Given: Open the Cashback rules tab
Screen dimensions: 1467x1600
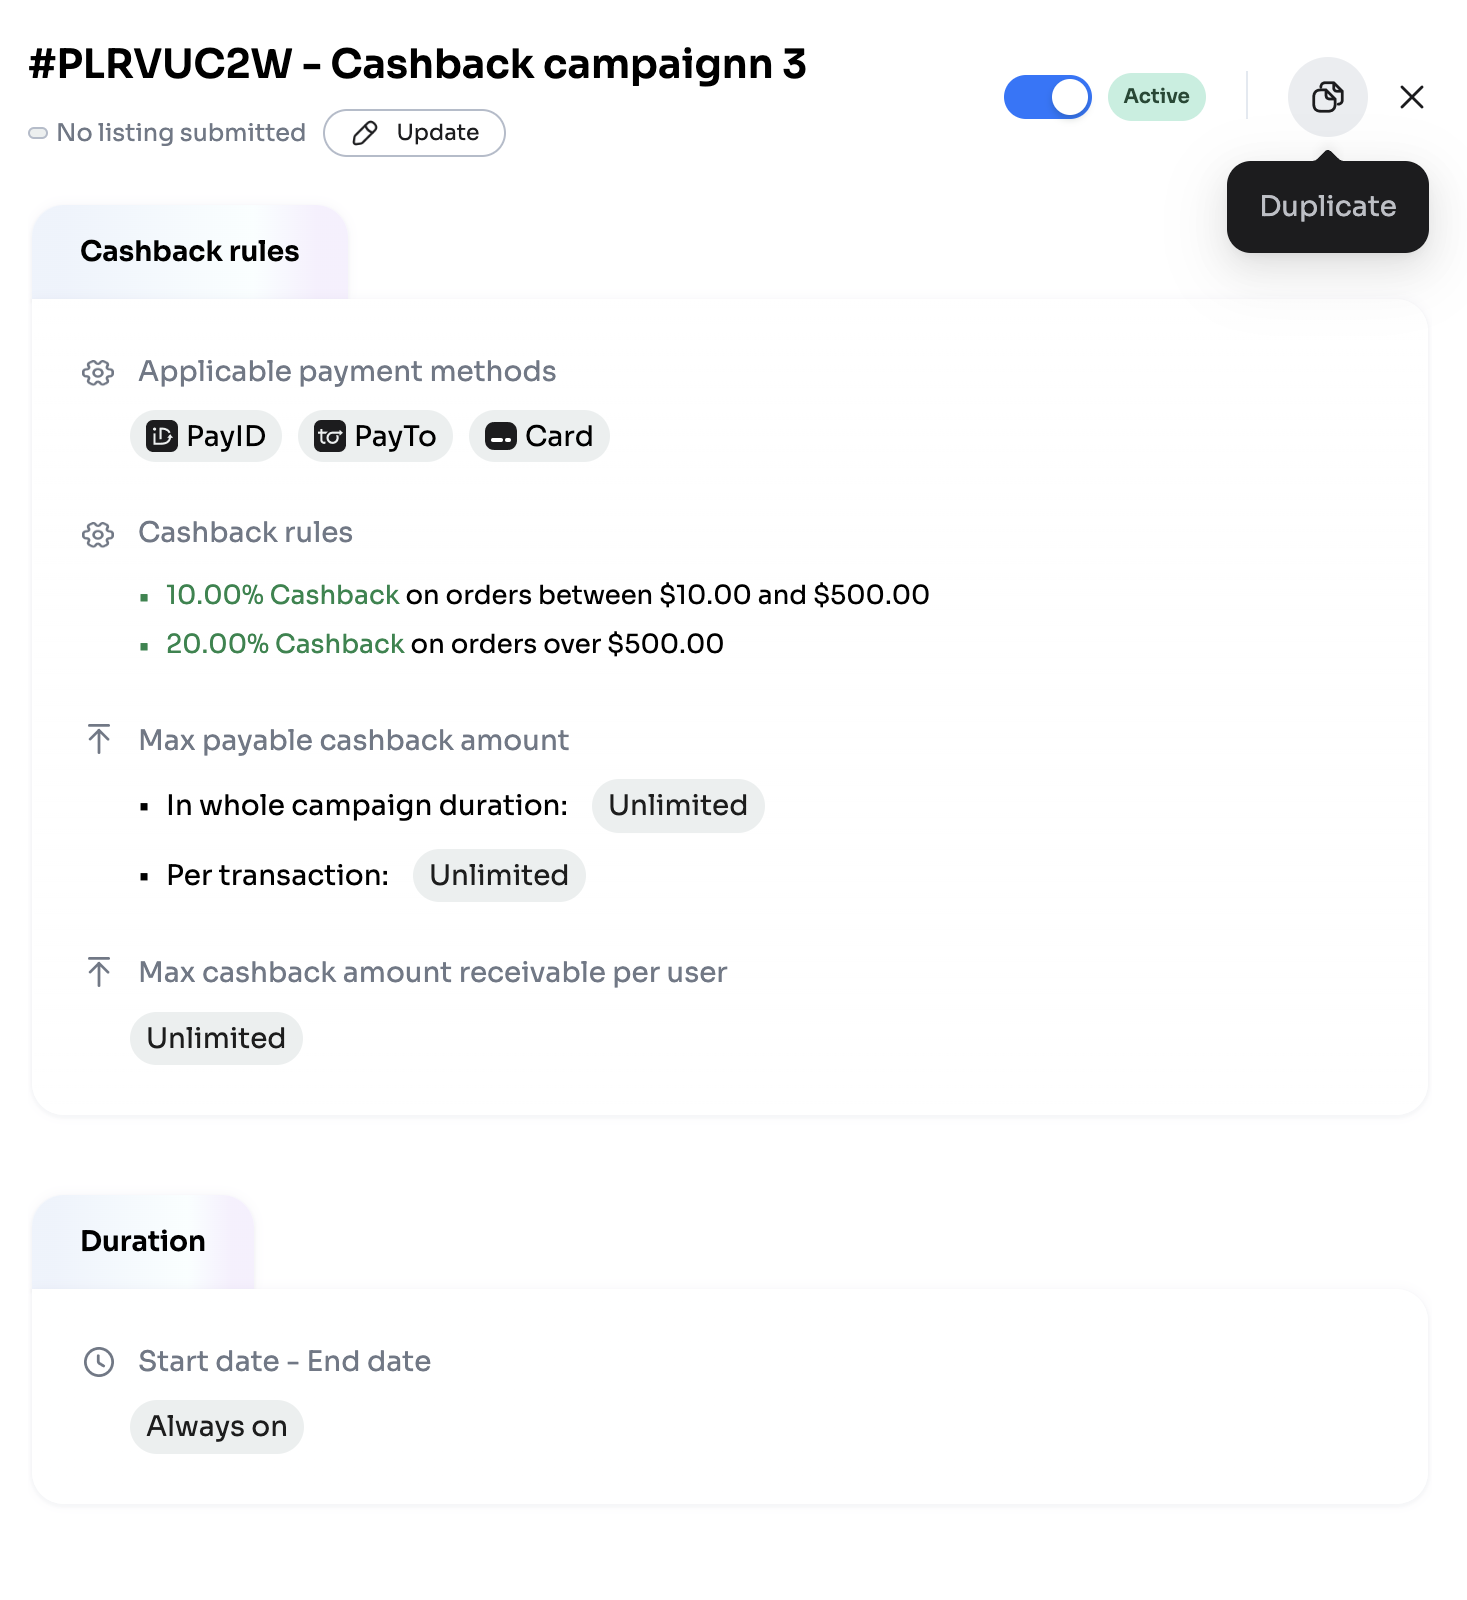Looking at the screenshot, I should pyautogui.click(x=190, y=251).
